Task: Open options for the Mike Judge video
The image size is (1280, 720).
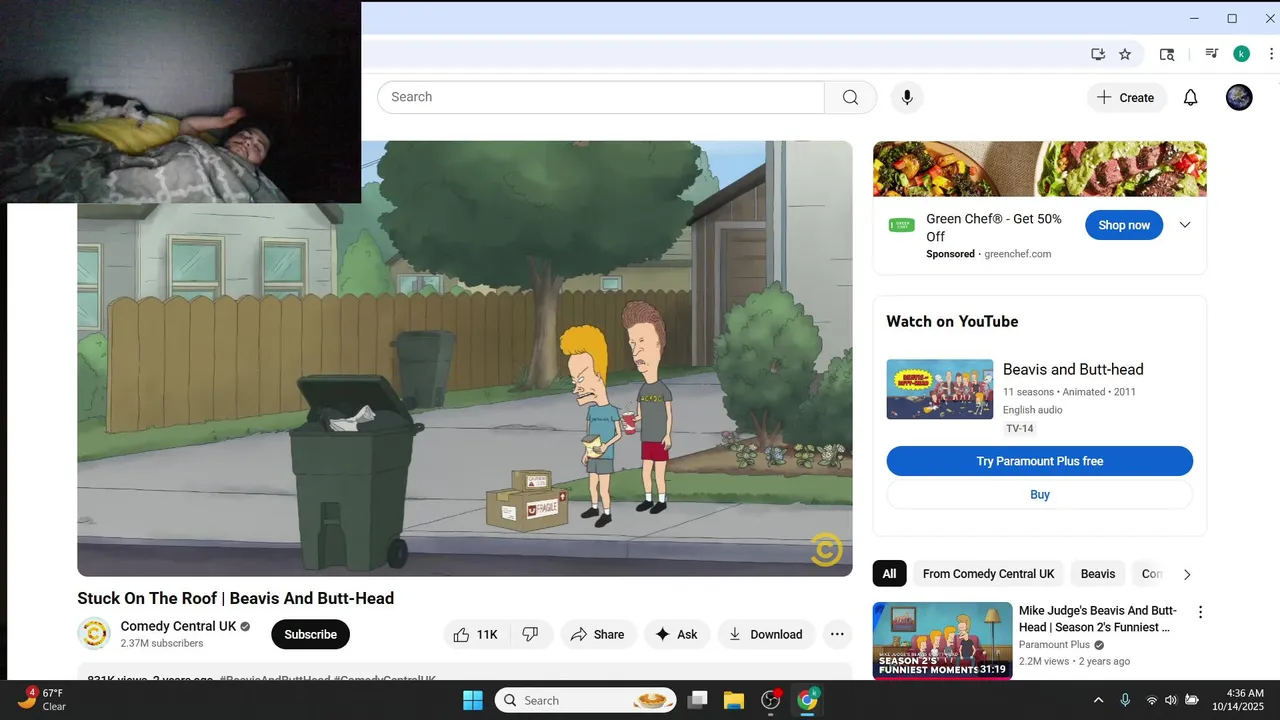Action: [x=1200, y=612]
